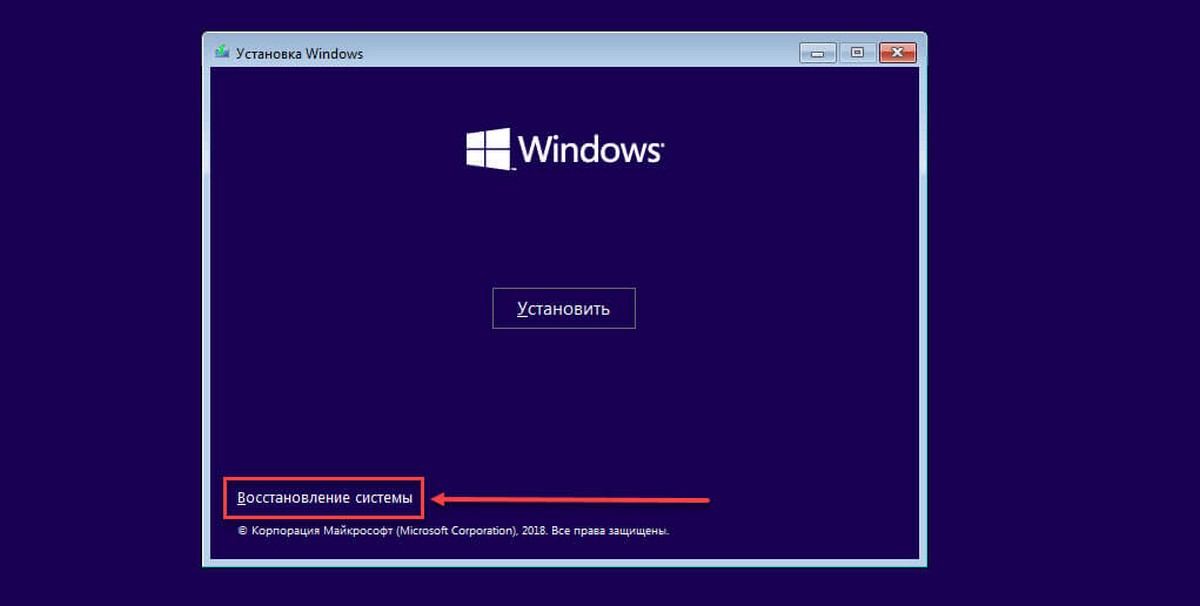Click the © symbol in the copyright line
The image size is (1200, 606).
tap(242, 532)
